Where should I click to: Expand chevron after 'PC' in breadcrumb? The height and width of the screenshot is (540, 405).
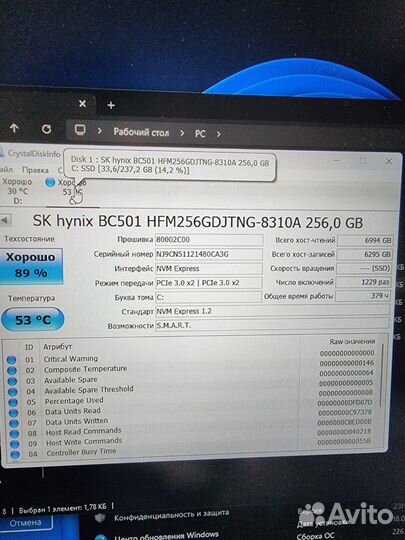point(218,134)
